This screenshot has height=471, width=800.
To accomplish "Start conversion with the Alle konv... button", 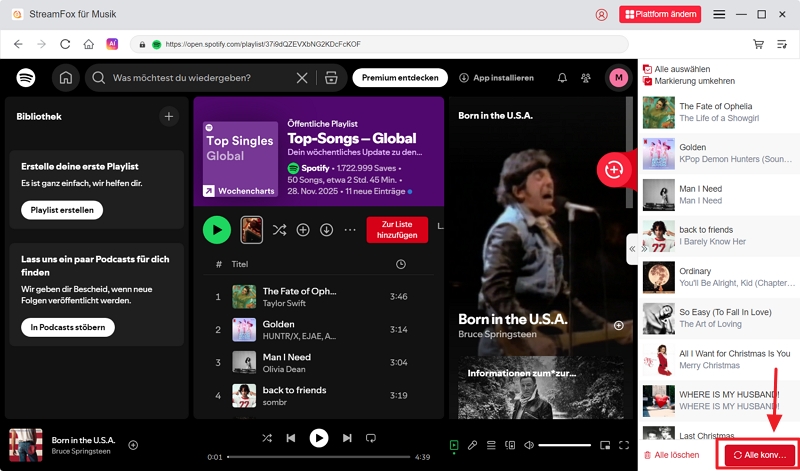I will (x=760, y=455).
